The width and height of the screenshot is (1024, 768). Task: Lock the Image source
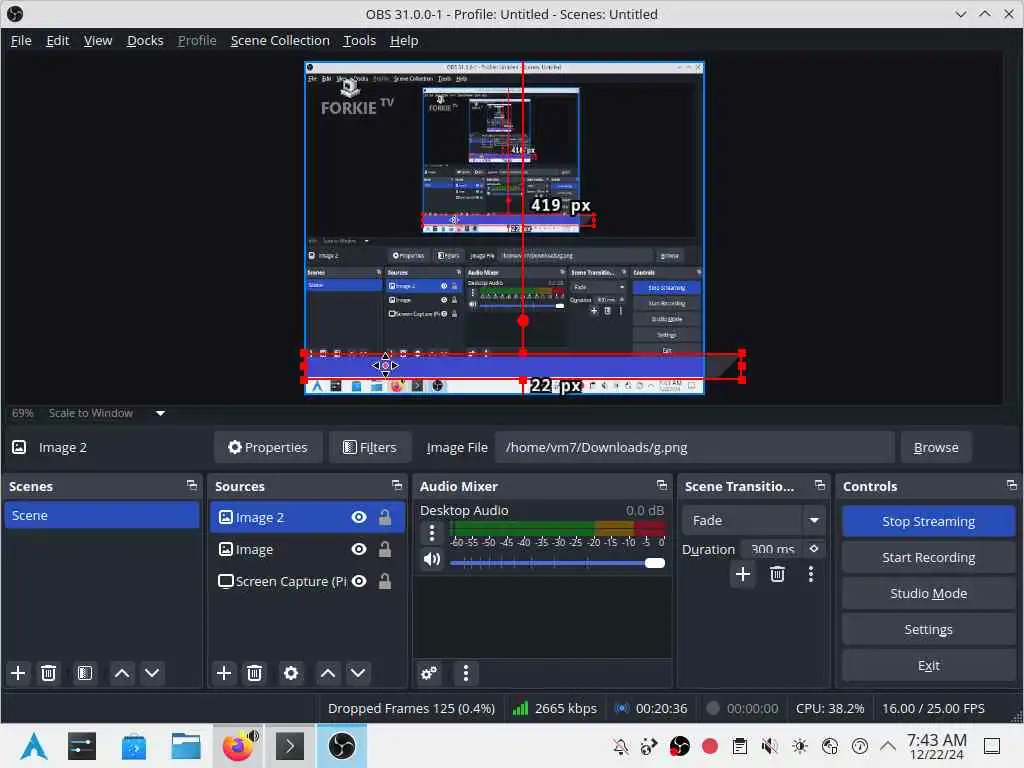(385, 549)
